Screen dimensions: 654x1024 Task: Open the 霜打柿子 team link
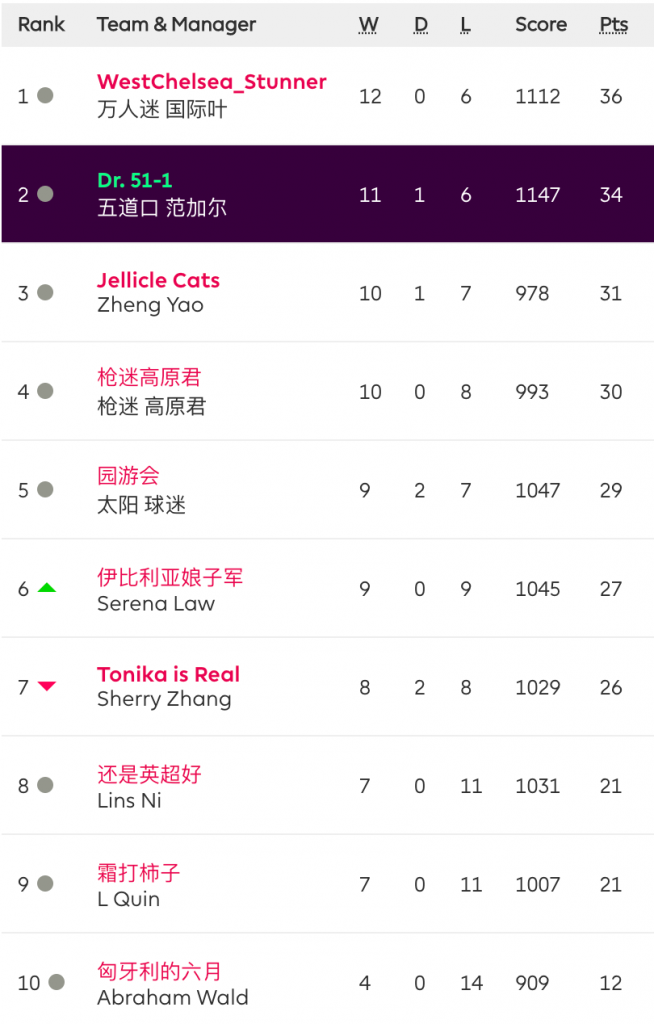(x=139, y=872)
